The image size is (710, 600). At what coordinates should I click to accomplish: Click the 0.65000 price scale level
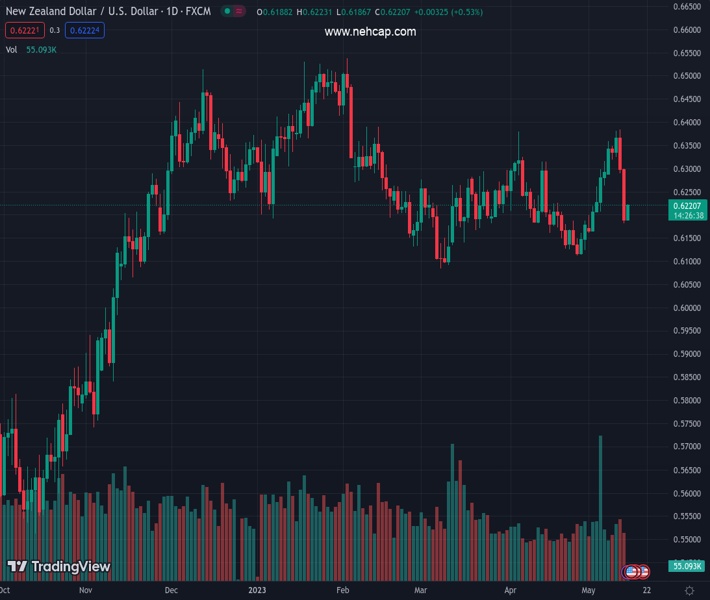pos(687,76)
